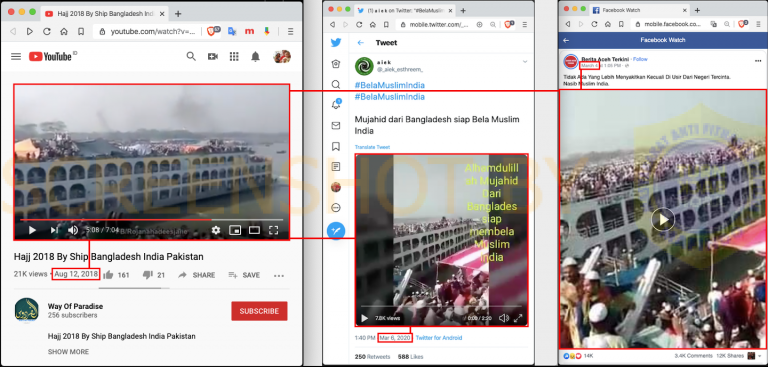Viewport: 768px width, 367px height.
Task: Select the aiek on Twitter tab
Action: (x=405, y=10)
